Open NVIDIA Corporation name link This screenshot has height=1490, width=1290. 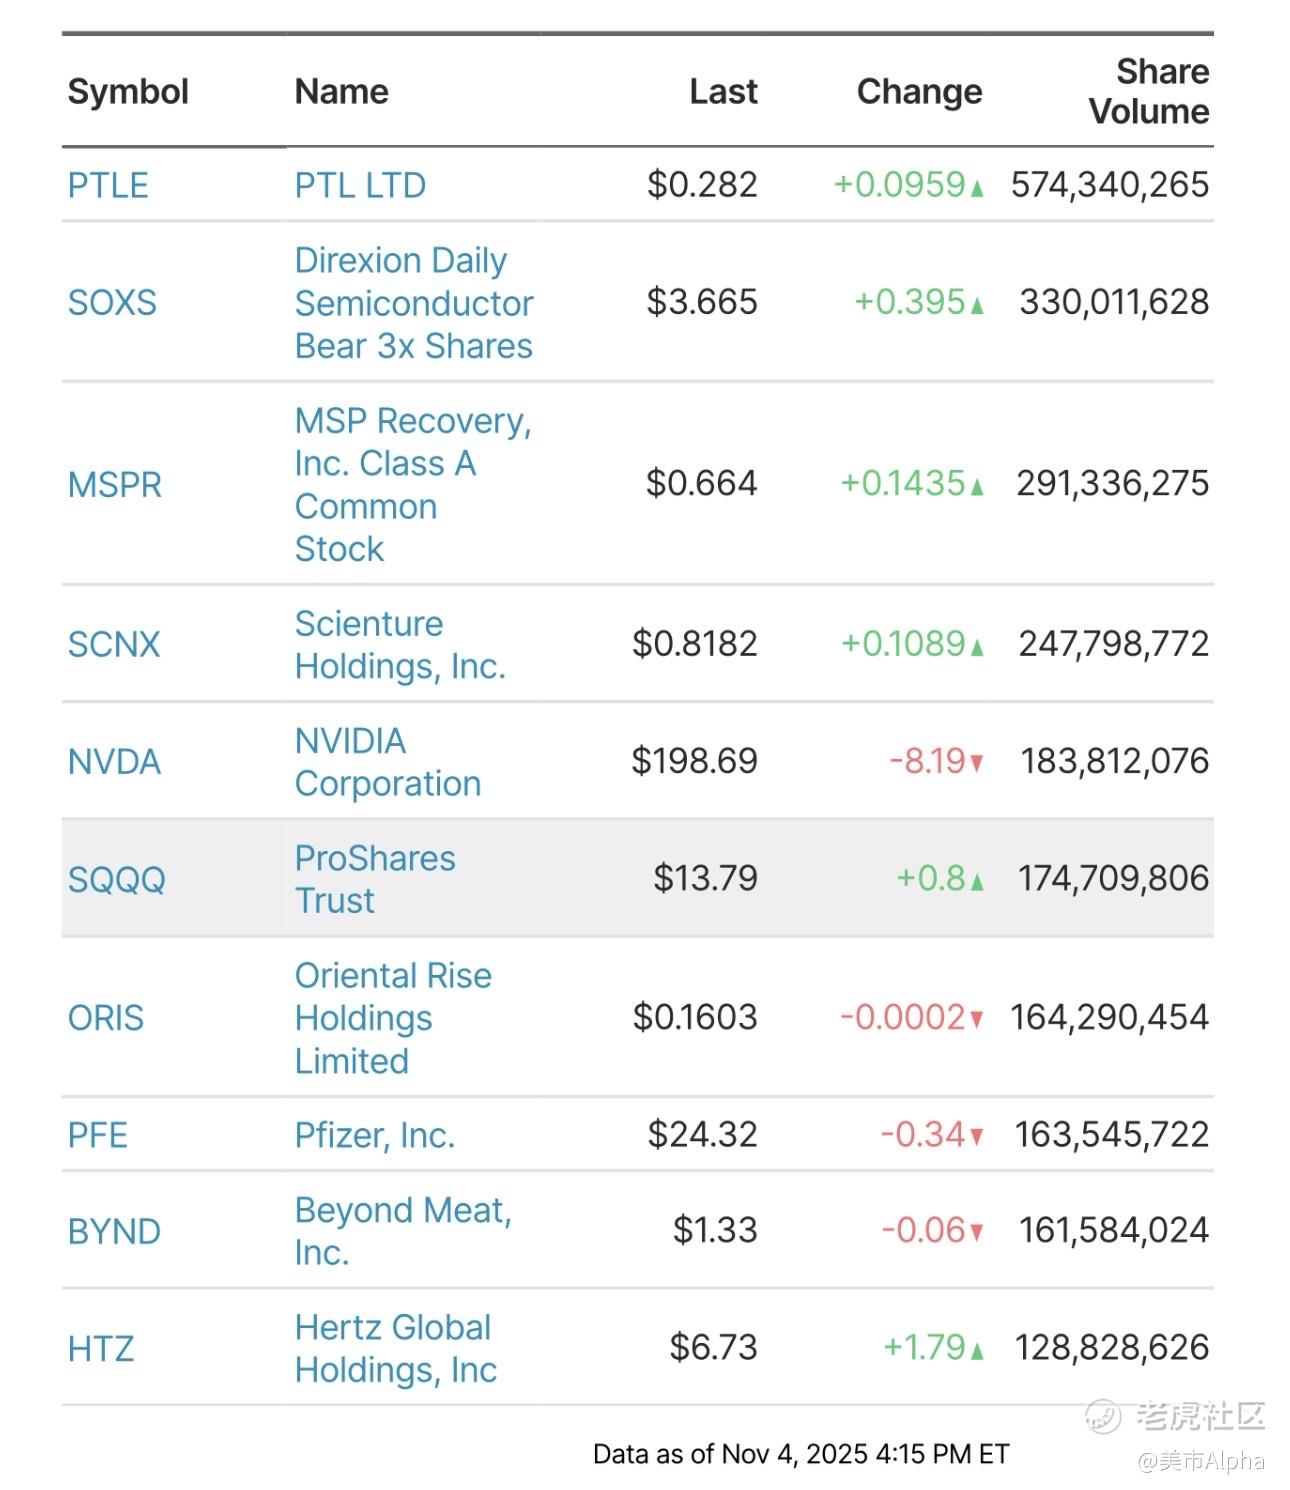click(387, 762)
